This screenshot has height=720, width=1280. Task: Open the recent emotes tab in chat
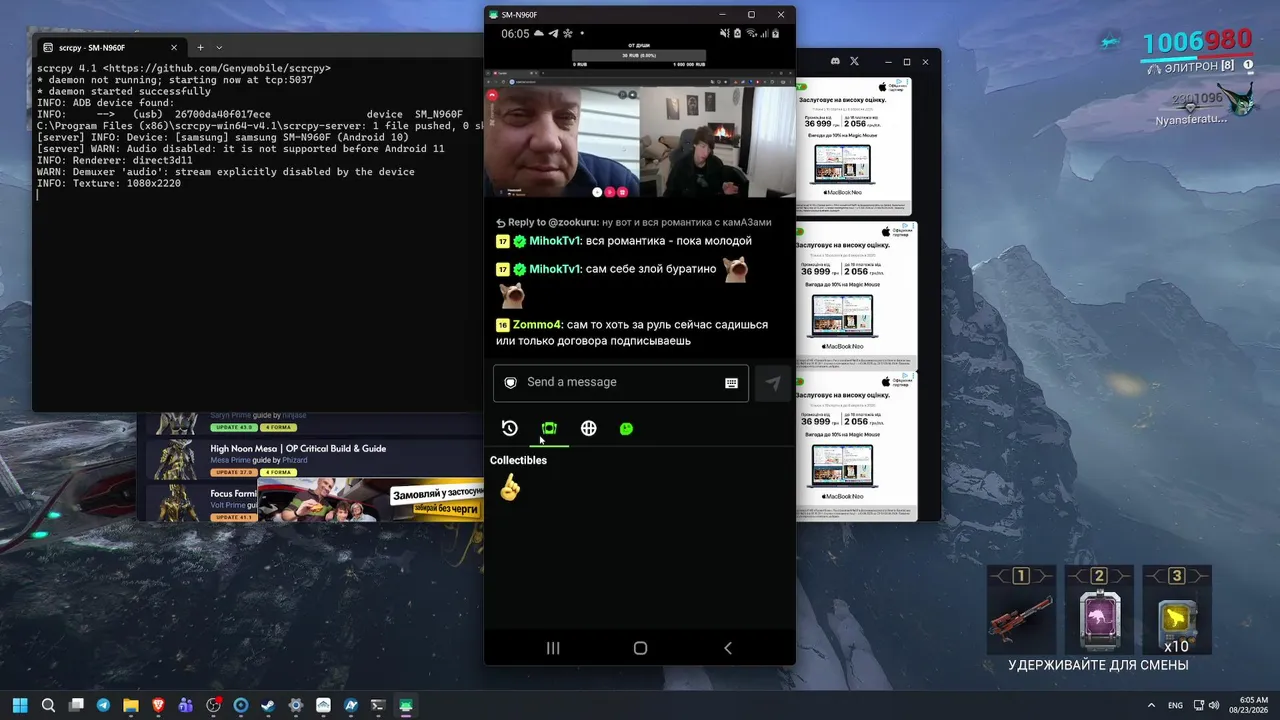click(510, 428)
